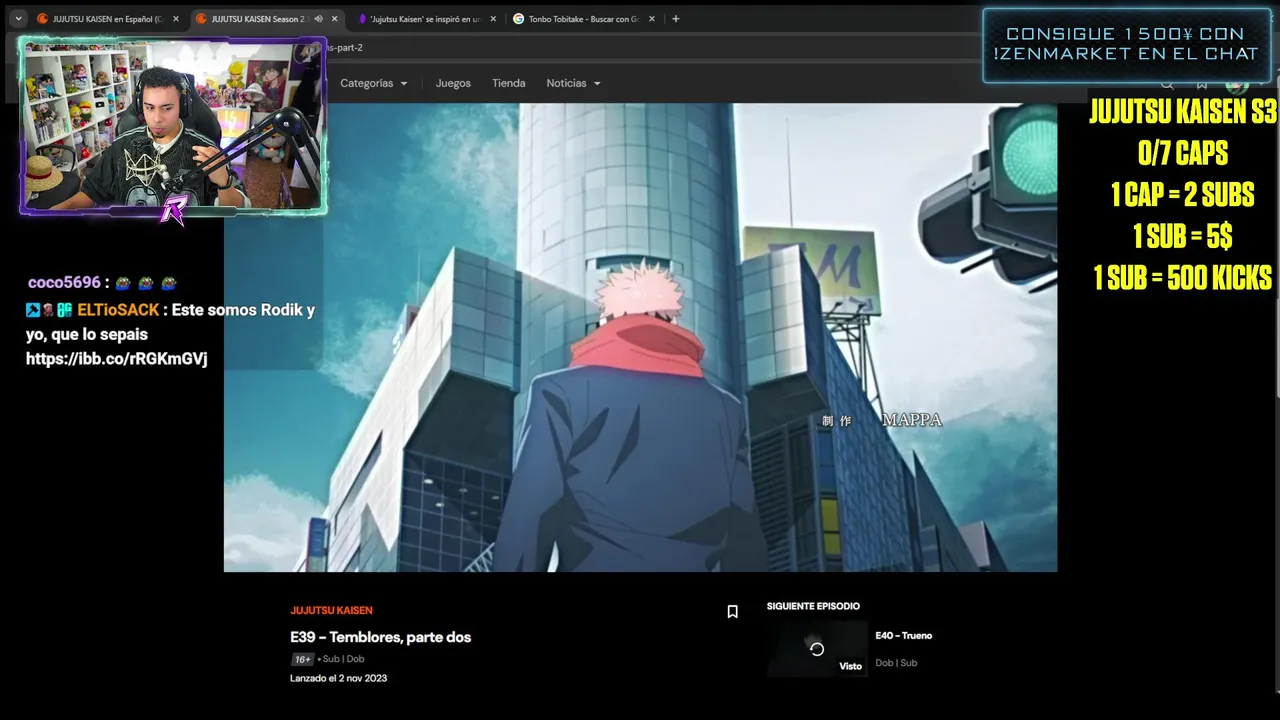Switch to the JUJUTSU KAISEN en Español tab

(107, 19)
